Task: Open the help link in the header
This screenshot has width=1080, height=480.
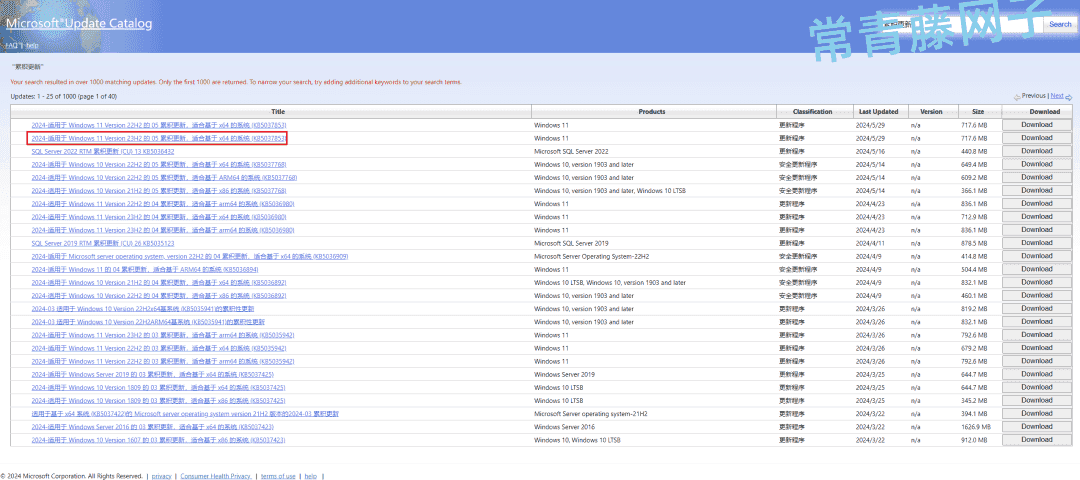Action: 32,45
